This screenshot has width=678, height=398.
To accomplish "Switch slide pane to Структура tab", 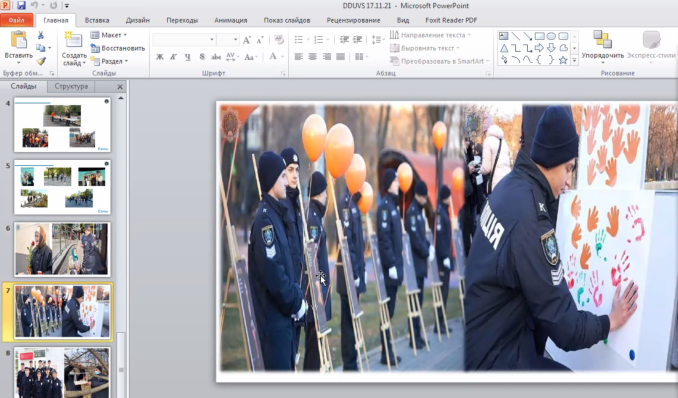I will tap(71, 86).
